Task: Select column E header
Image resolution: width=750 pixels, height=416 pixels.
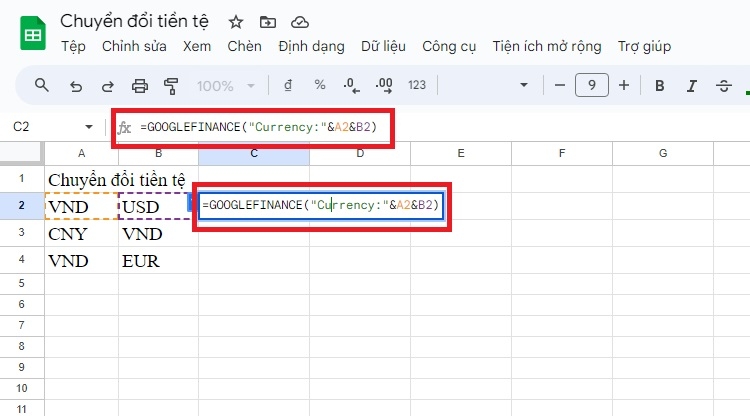Action: [461, 153]
